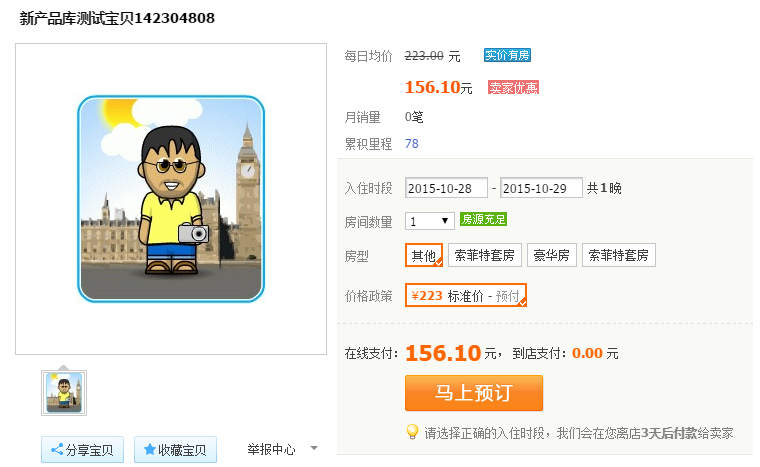This screenshot has height=467, width=760.
Task: Click the share icon beside 分享宝贝
Action: (57, 450)
